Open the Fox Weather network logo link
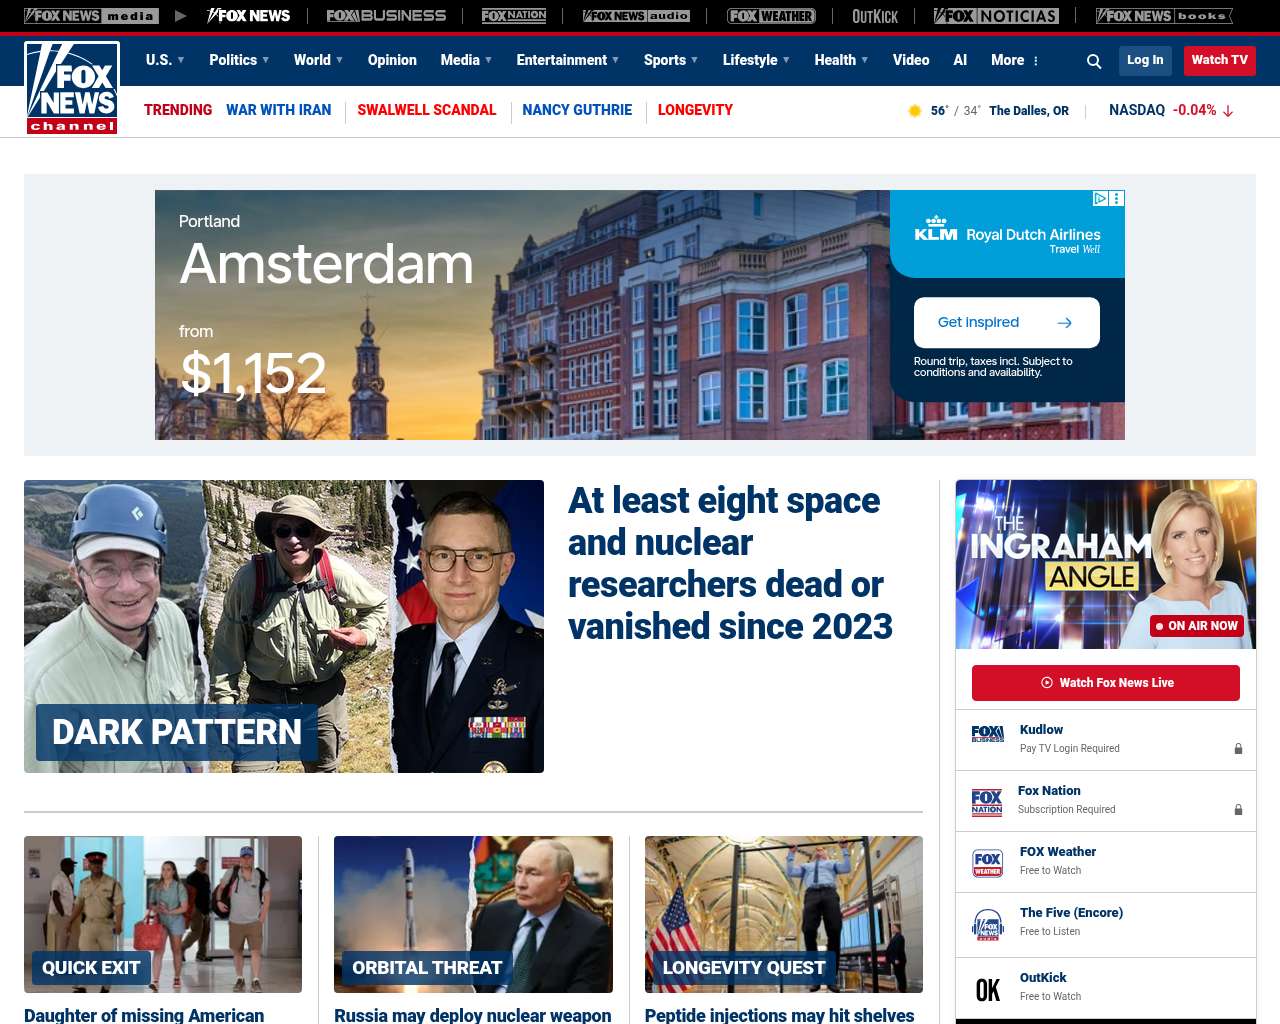Viewport: 1280px width, 1024px height. point(771,16)
